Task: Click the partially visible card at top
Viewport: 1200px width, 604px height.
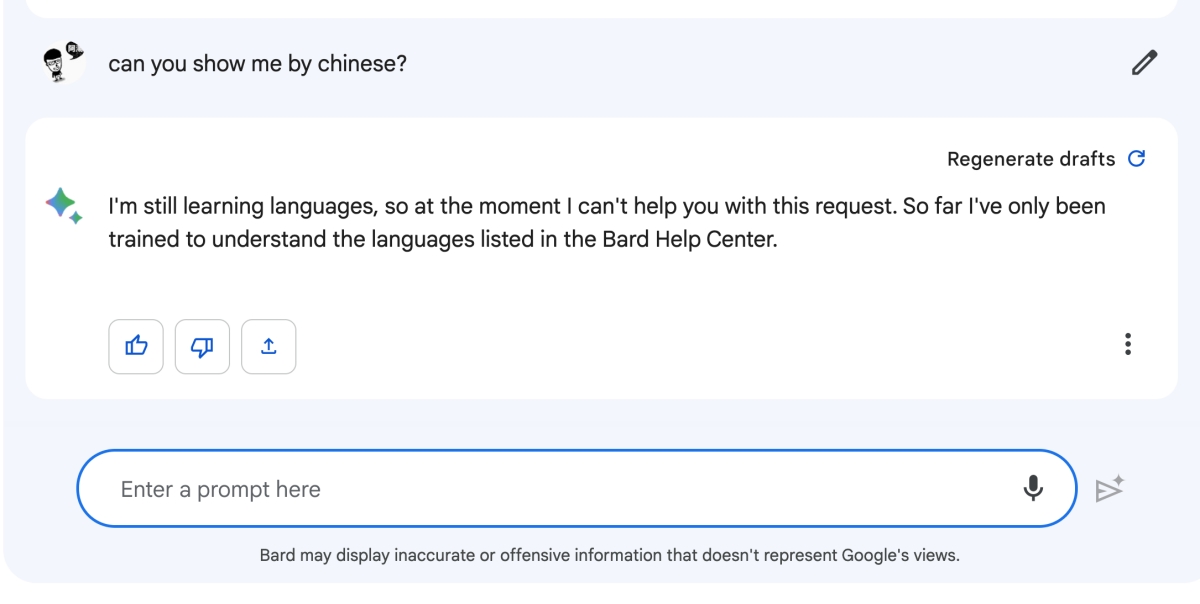Action: click(600, 8)
